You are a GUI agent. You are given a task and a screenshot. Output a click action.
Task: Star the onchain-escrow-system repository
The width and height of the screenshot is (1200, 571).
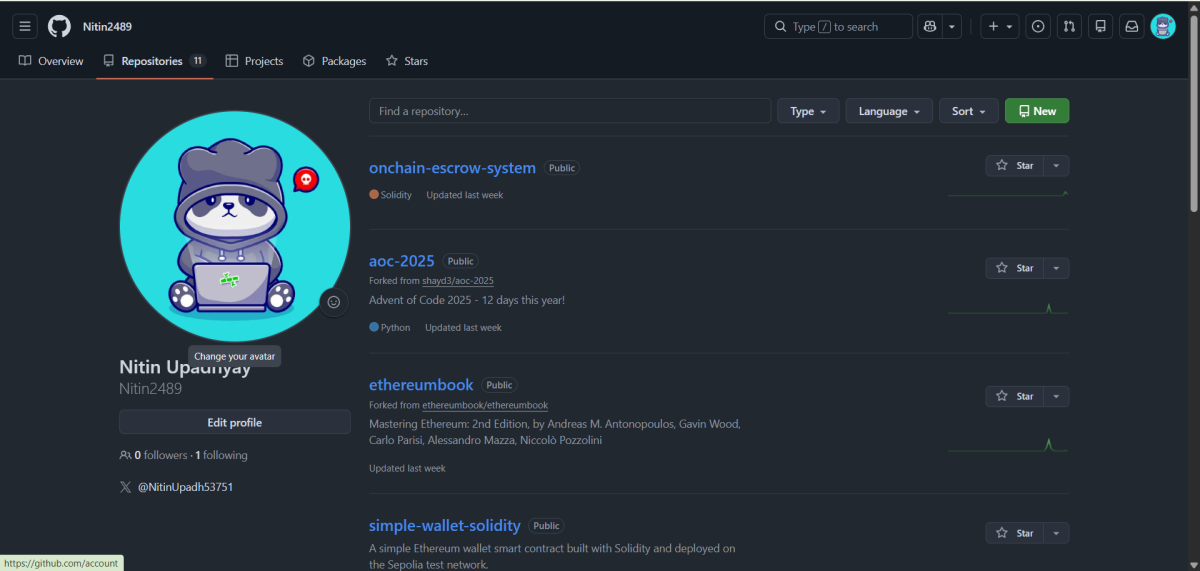coord(1015,166)
